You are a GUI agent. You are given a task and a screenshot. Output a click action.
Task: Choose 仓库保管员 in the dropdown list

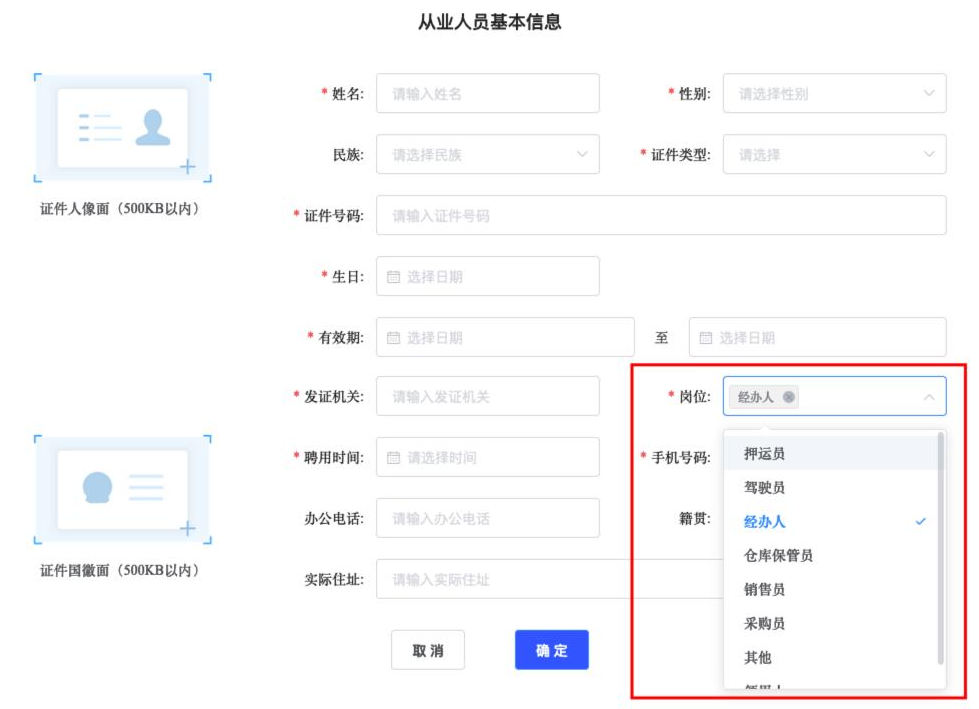pyautogui.click(x=778, y=556)
